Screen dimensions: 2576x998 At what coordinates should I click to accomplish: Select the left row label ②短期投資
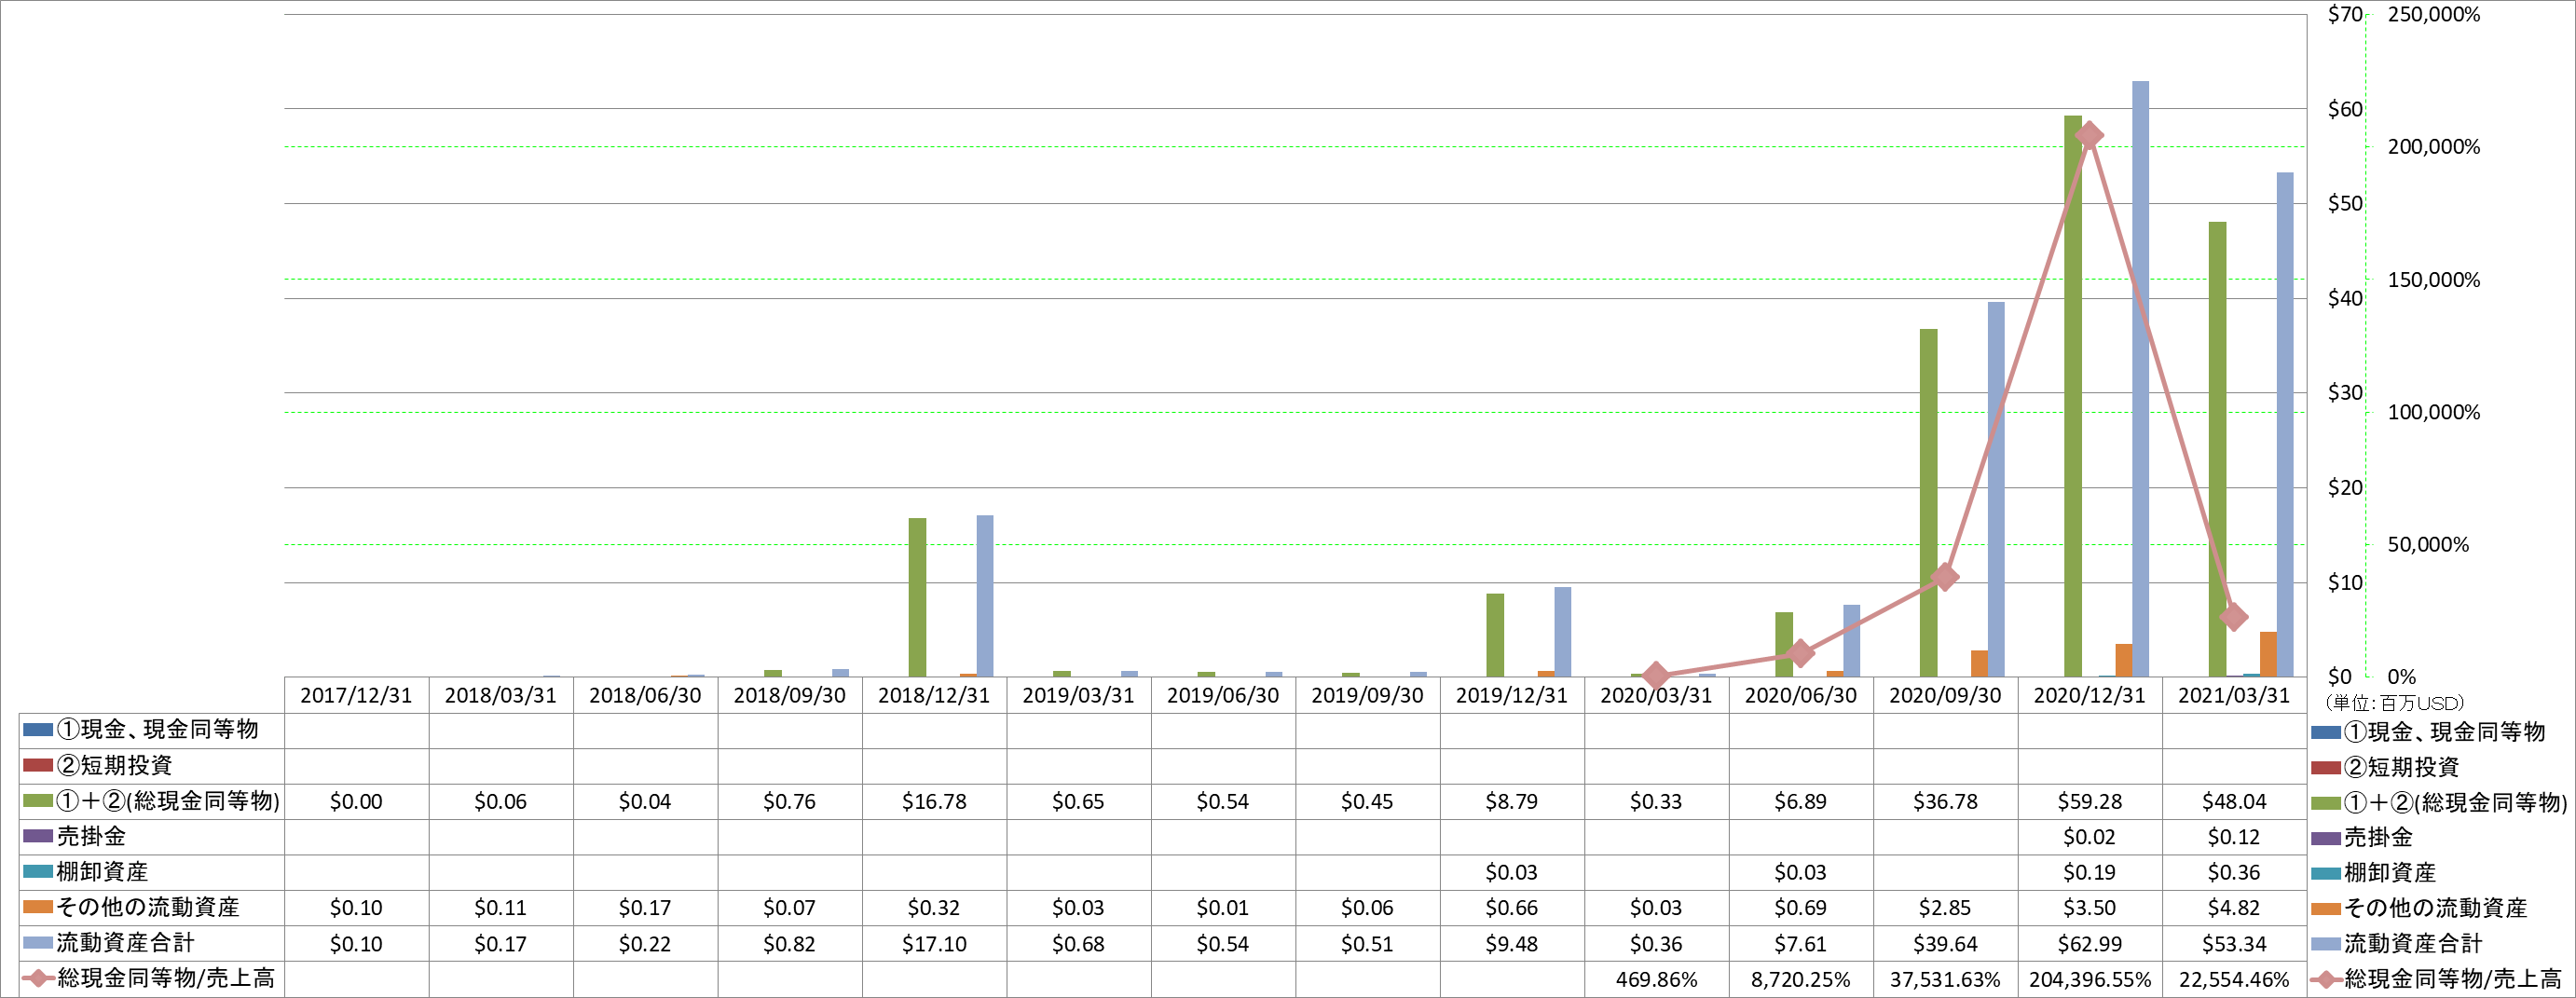pos(115,766)
